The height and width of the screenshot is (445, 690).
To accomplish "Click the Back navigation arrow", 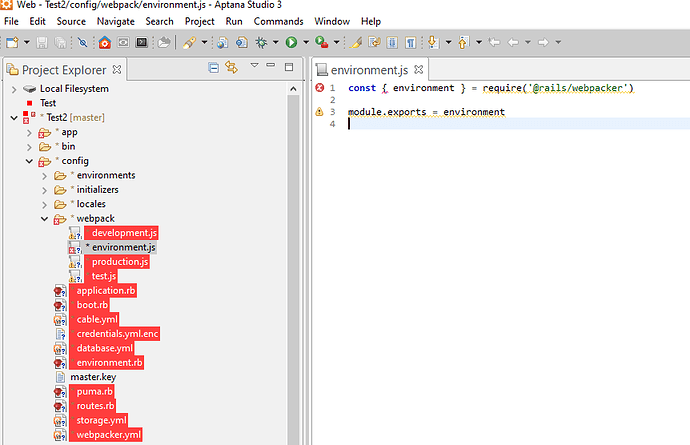I will (x=513, y=42).
